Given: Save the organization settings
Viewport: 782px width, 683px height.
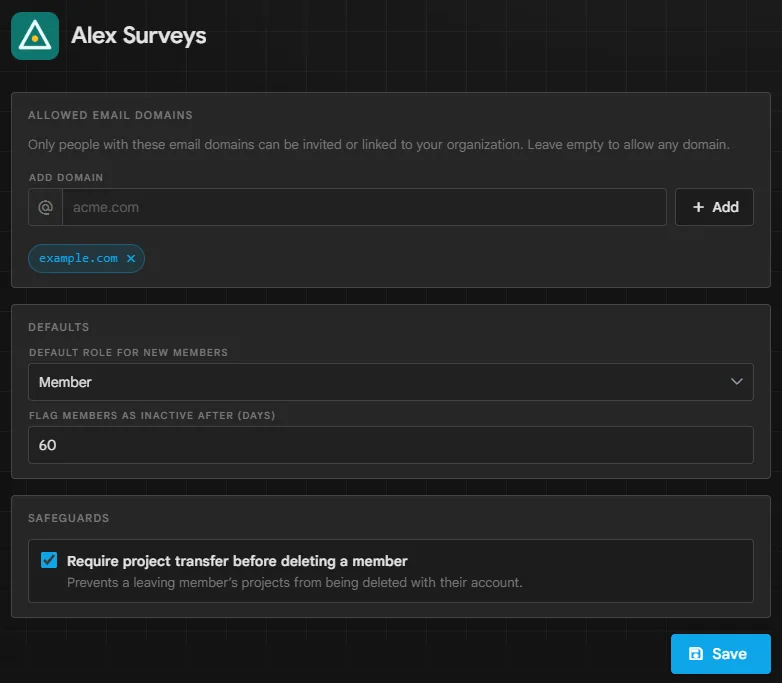Looking at the screenshot, I should point(721,654).
